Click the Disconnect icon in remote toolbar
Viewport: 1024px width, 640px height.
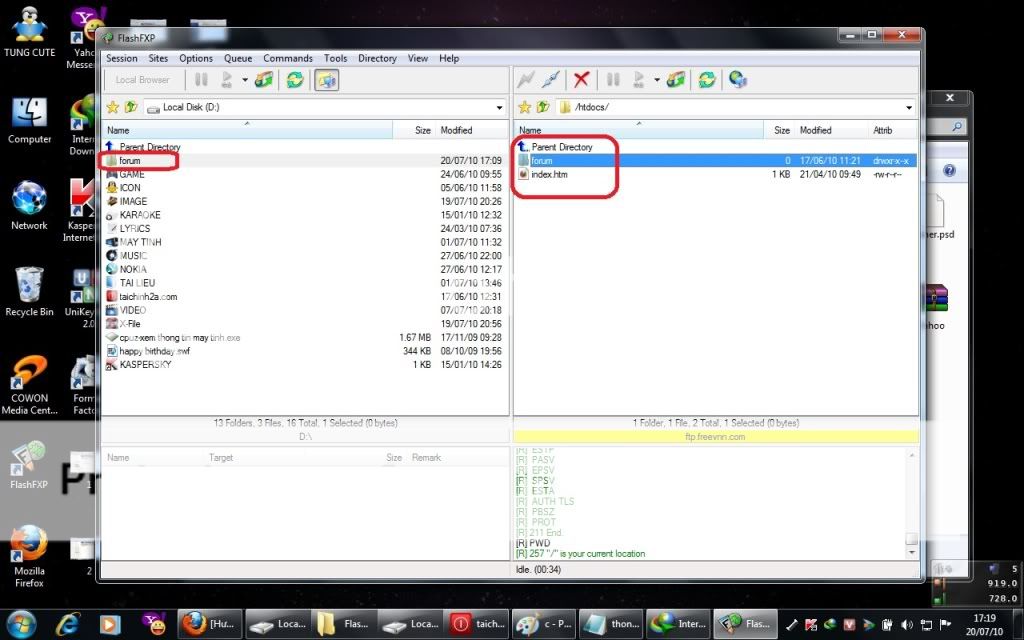click(x=550, y=80)
